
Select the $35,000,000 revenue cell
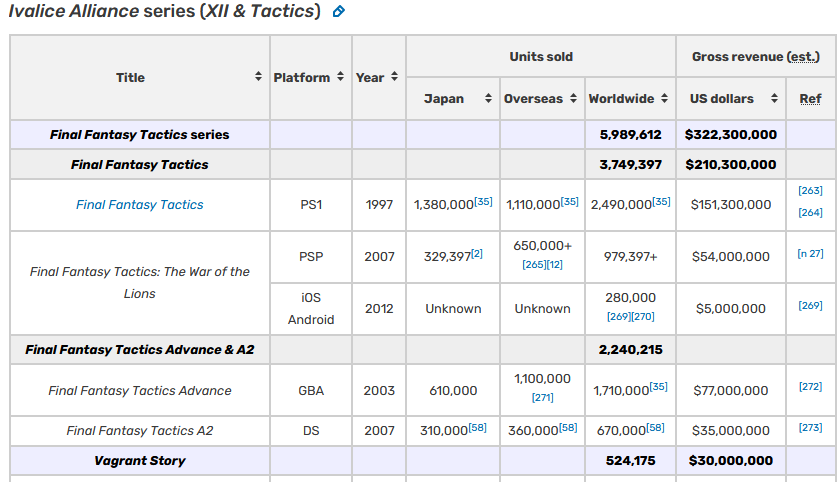(731, 431)
